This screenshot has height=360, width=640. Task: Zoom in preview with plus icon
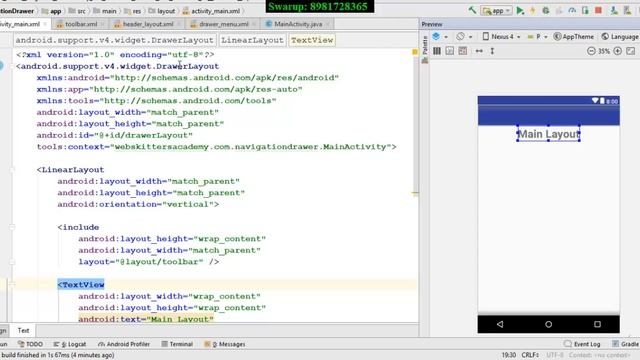point(618,51)
